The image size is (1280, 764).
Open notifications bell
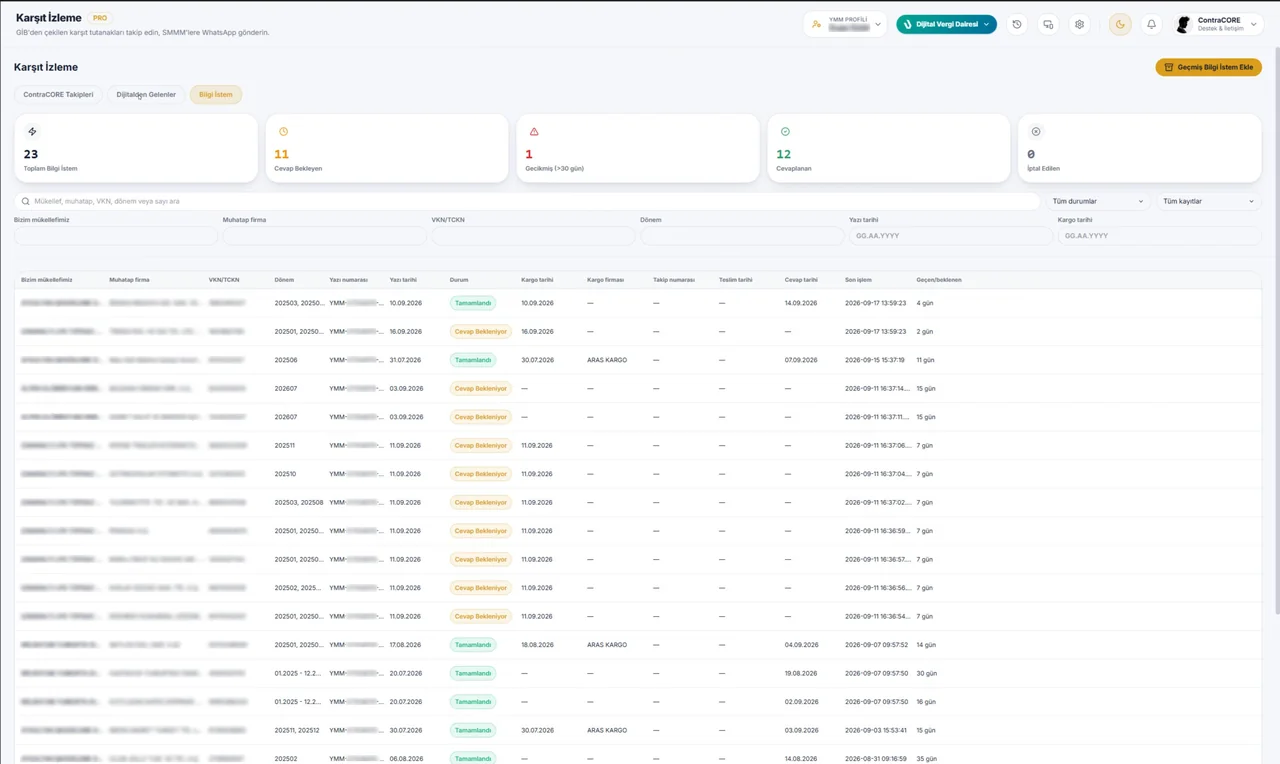click(x=1152, y=24)
